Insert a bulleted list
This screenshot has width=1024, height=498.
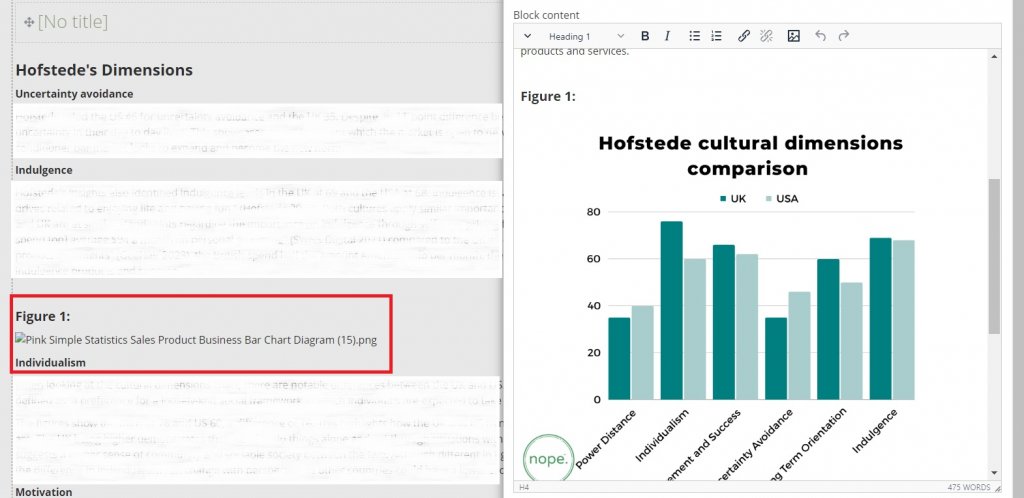695,36
